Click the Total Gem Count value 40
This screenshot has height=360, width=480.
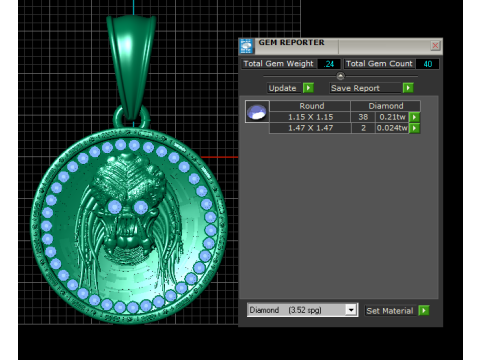point(427,64)
